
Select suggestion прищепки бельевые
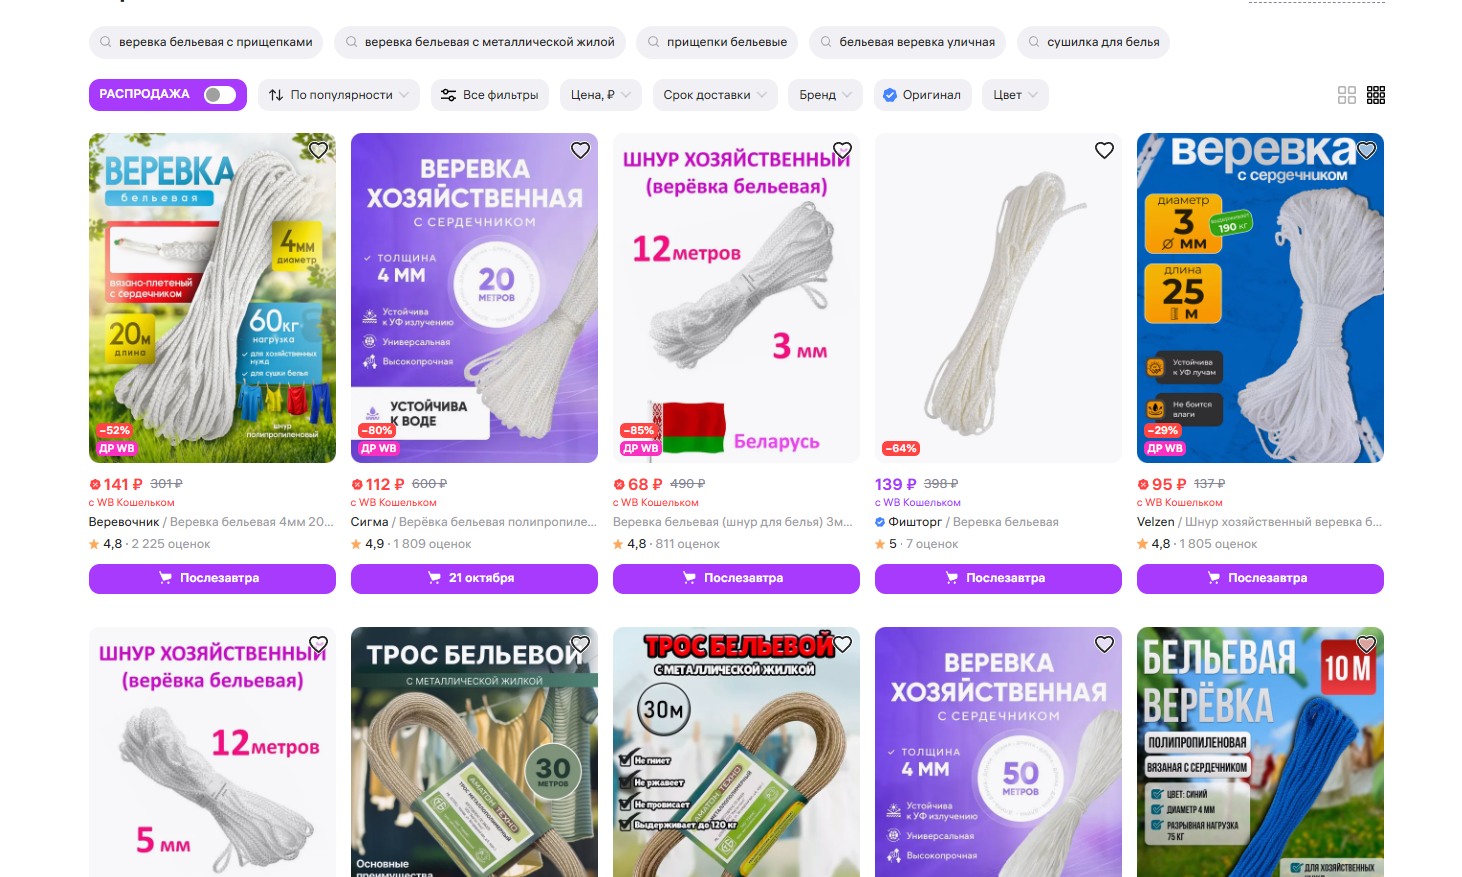coord(717,42)
